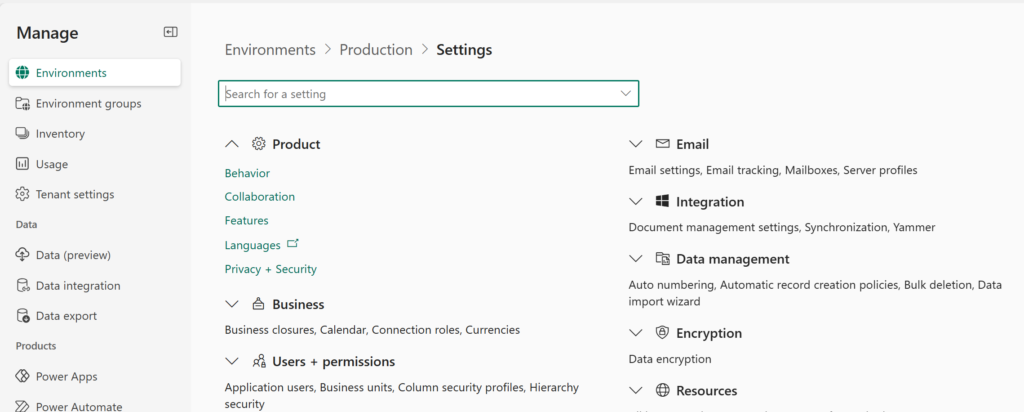Click the Integration Windows logo icon
Viewport: 1024px width, 412px height.
[662, 202]
